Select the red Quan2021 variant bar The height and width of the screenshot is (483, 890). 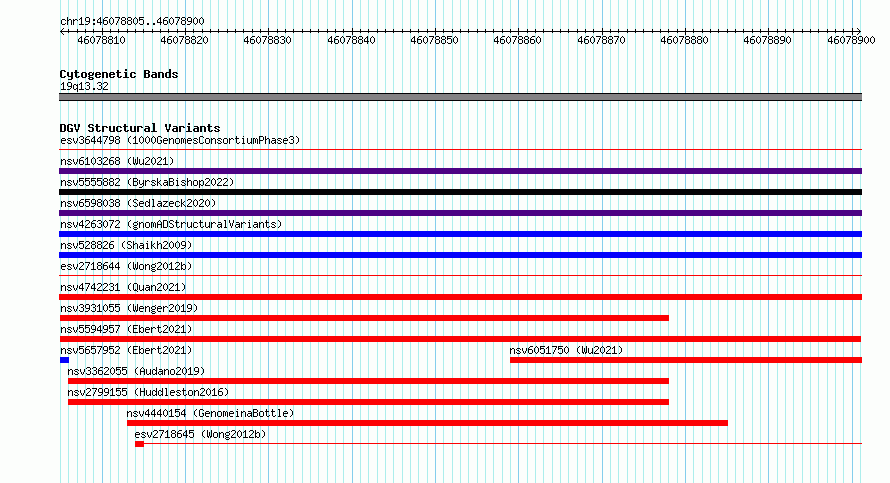(460, 297)
